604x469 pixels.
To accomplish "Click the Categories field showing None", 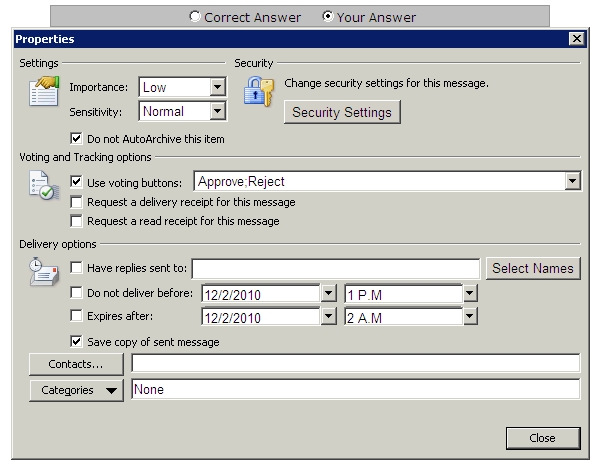I will click(356, 389).
